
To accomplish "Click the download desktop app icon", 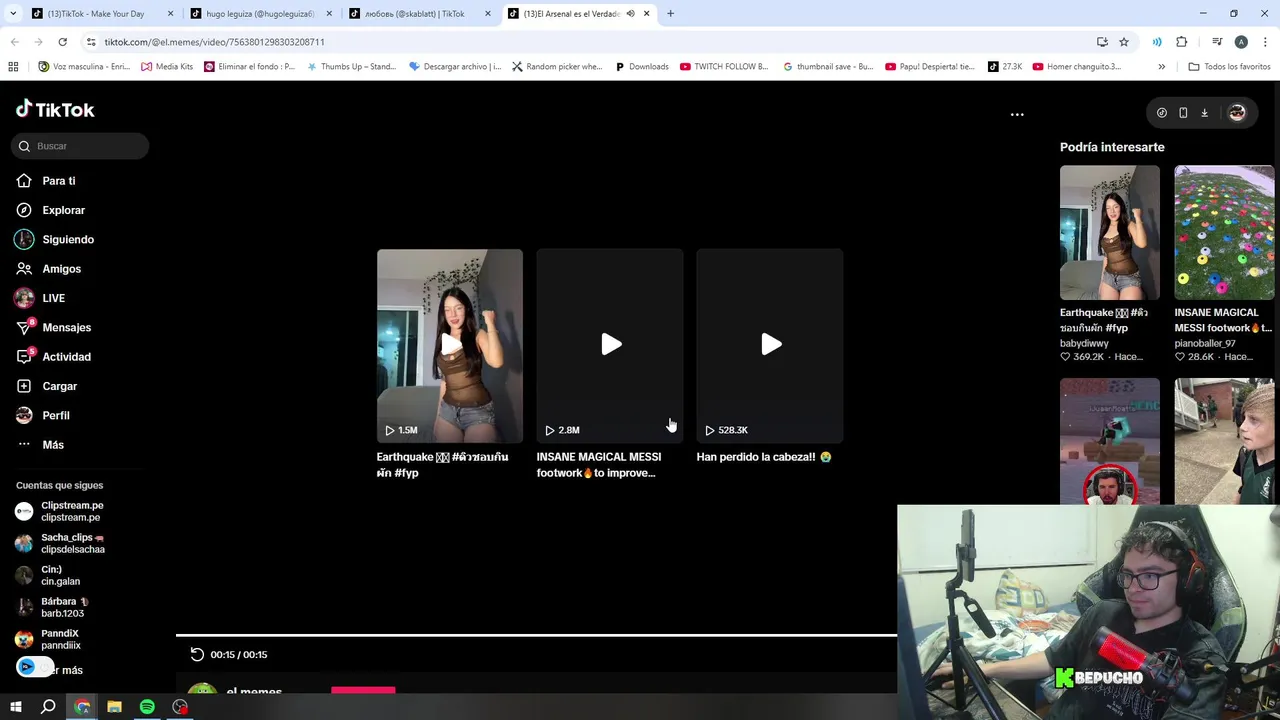I will (x=1204, y=113).
